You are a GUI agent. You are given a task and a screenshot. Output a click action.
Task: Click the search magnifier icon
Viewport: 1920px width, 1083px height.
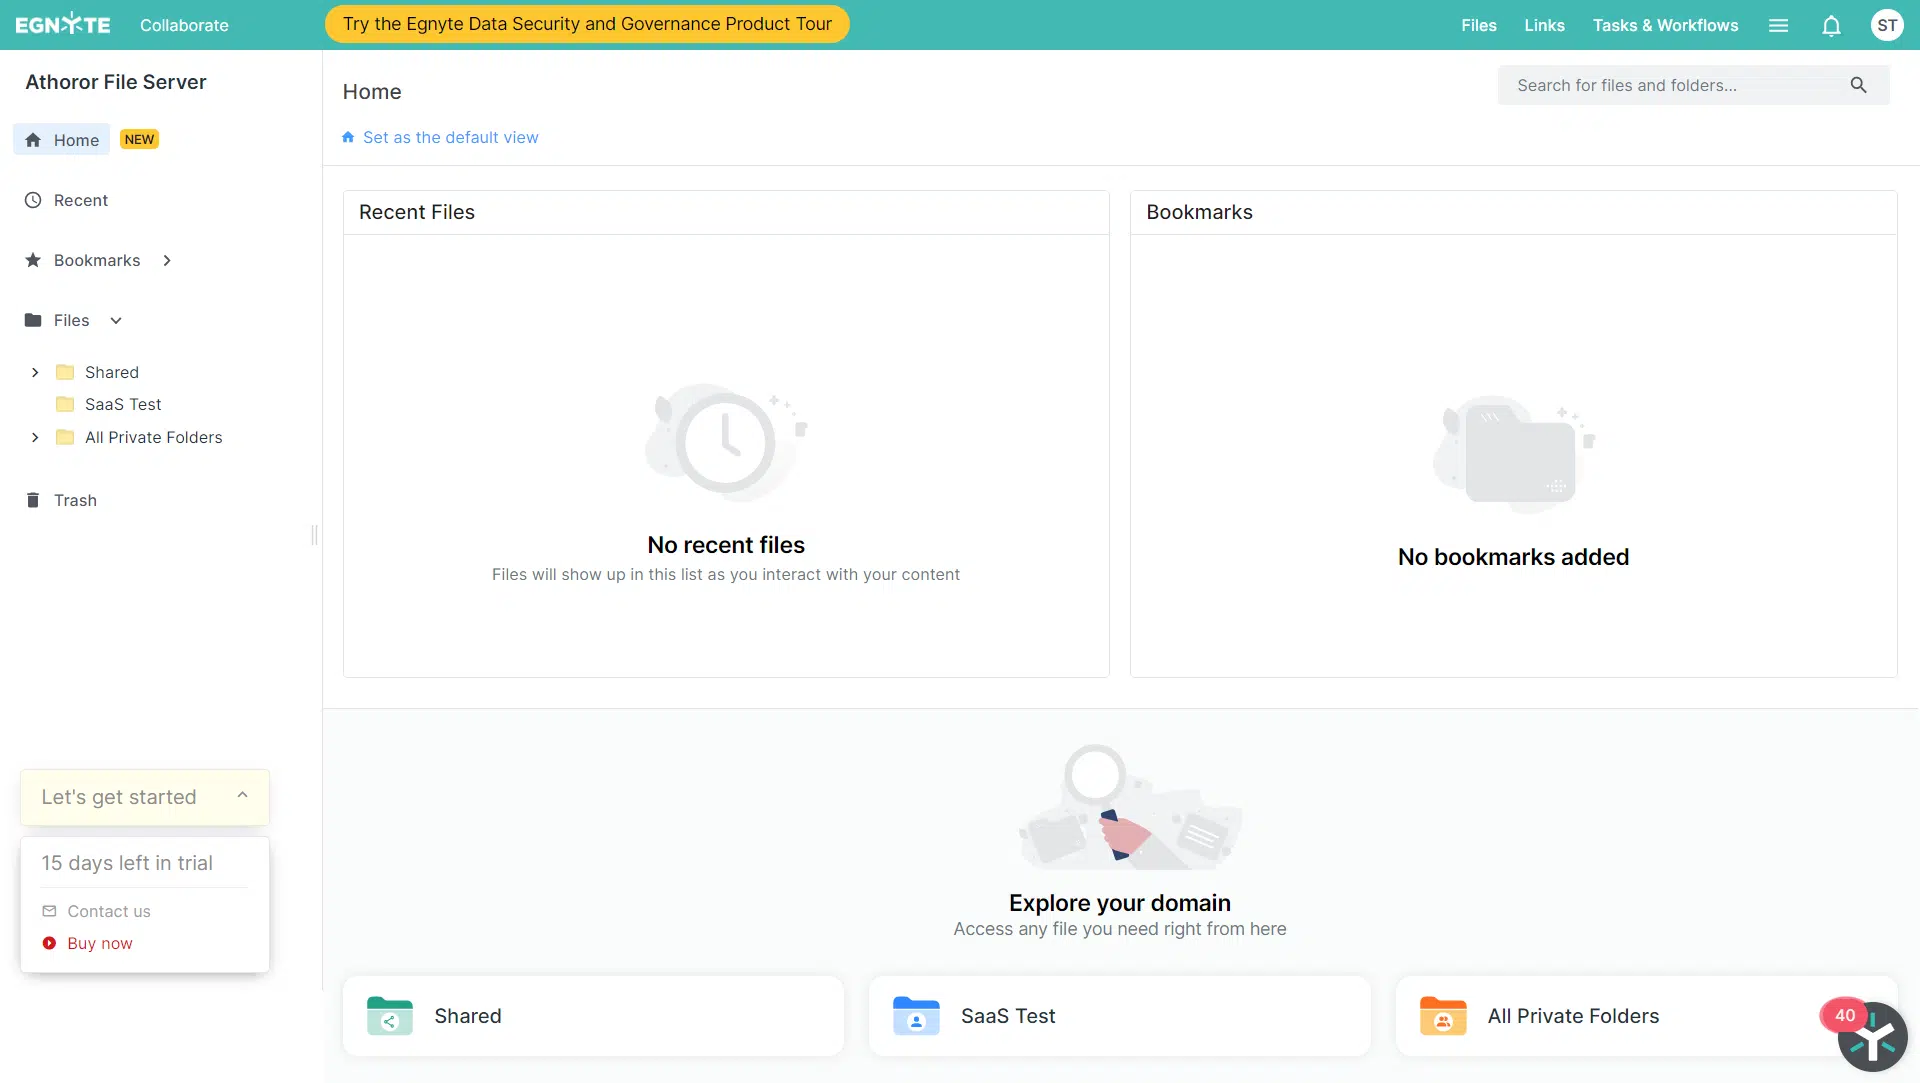coord(1858,85)
